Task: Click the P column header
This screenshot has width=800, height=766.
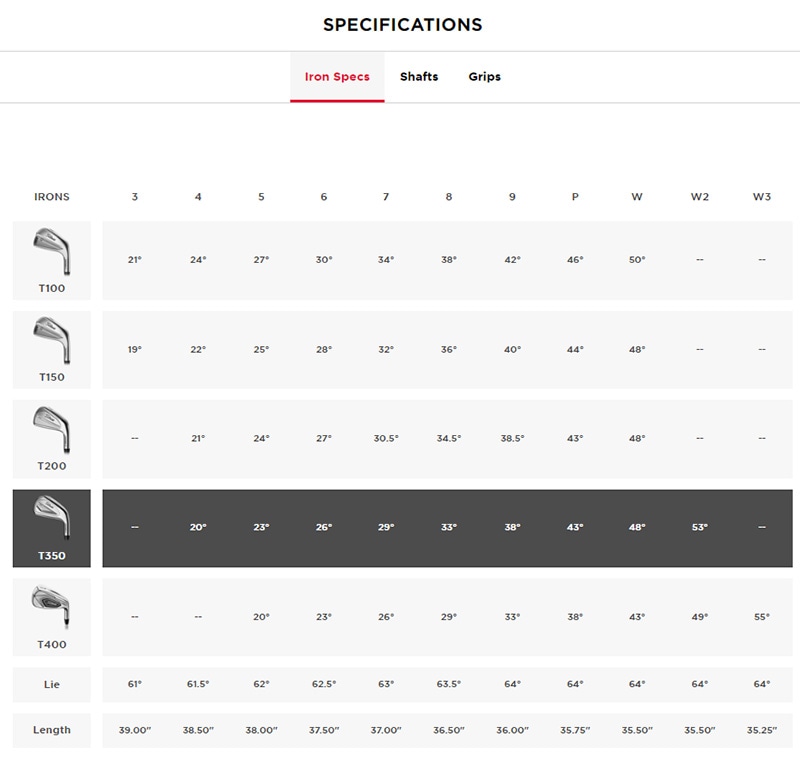Action: [575, 197]
